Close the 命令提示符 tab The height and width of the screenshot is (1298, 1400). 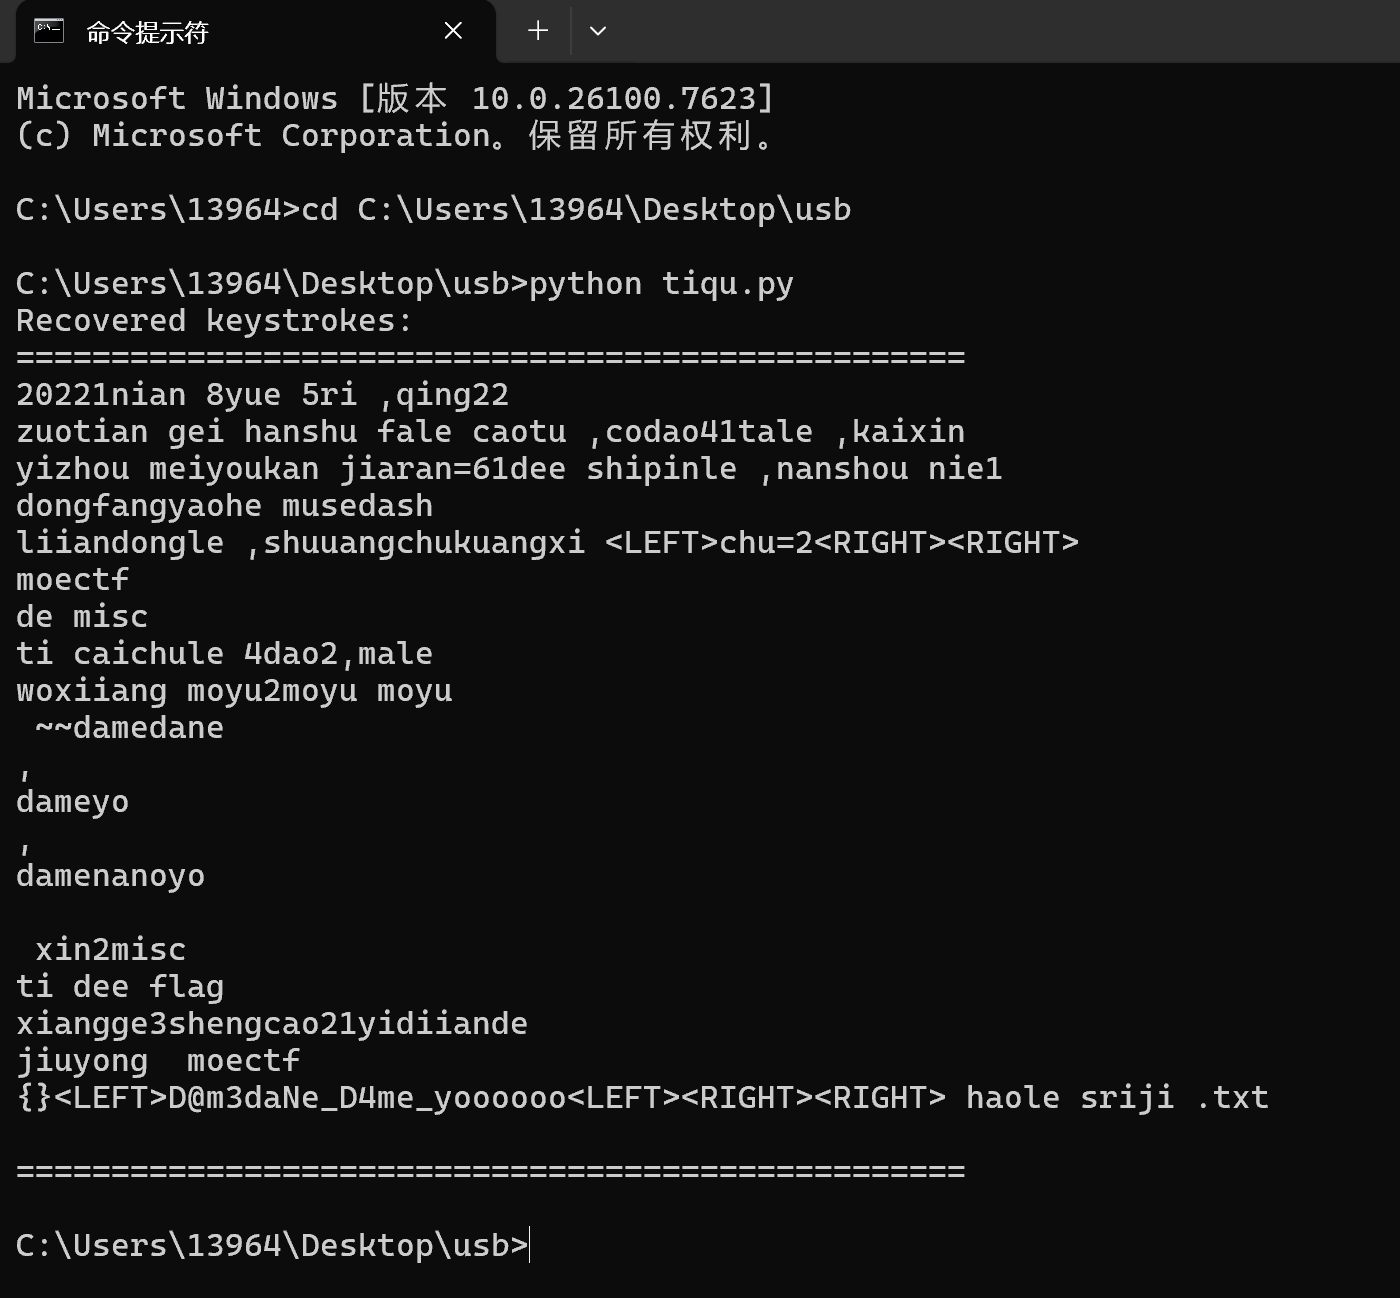[x=453, y=31]
